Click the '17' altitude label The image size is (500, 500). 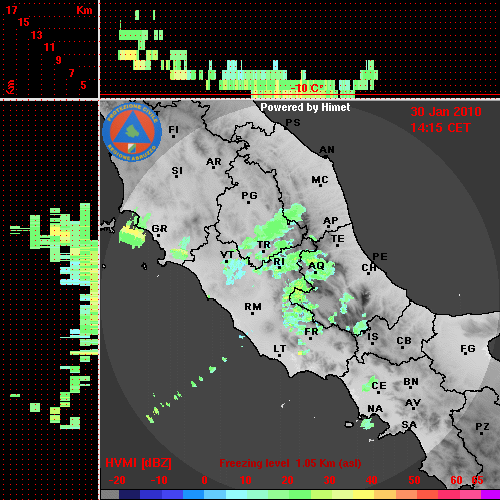coord(11,10)
